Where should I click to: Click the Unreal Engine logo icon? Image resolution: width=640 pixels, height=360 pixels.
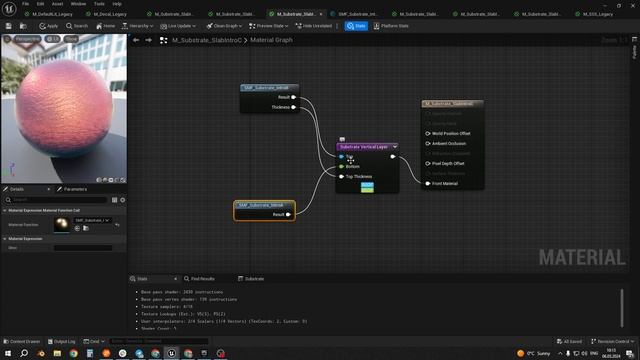point(9,8)
